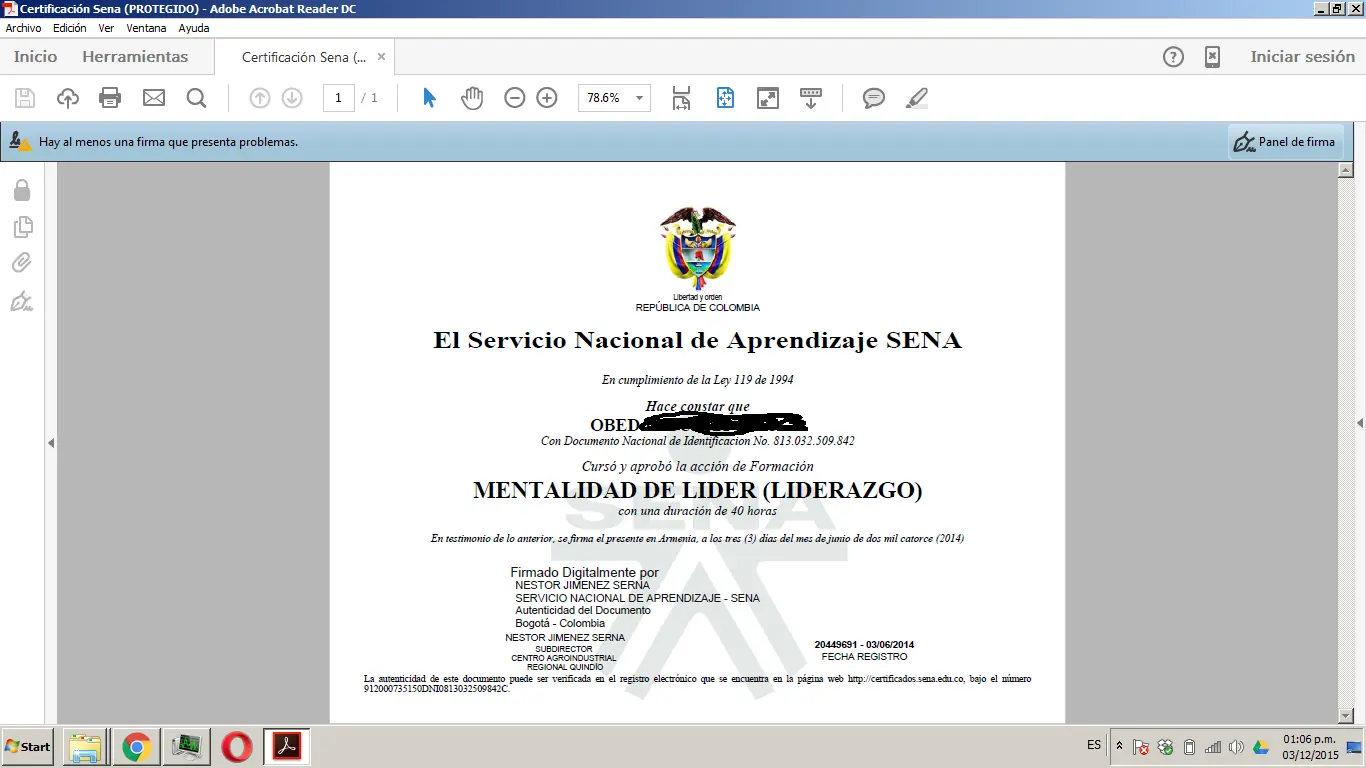Open the Ventana menu
Viewport: 1366px width, 768px height.
[146, 28]
